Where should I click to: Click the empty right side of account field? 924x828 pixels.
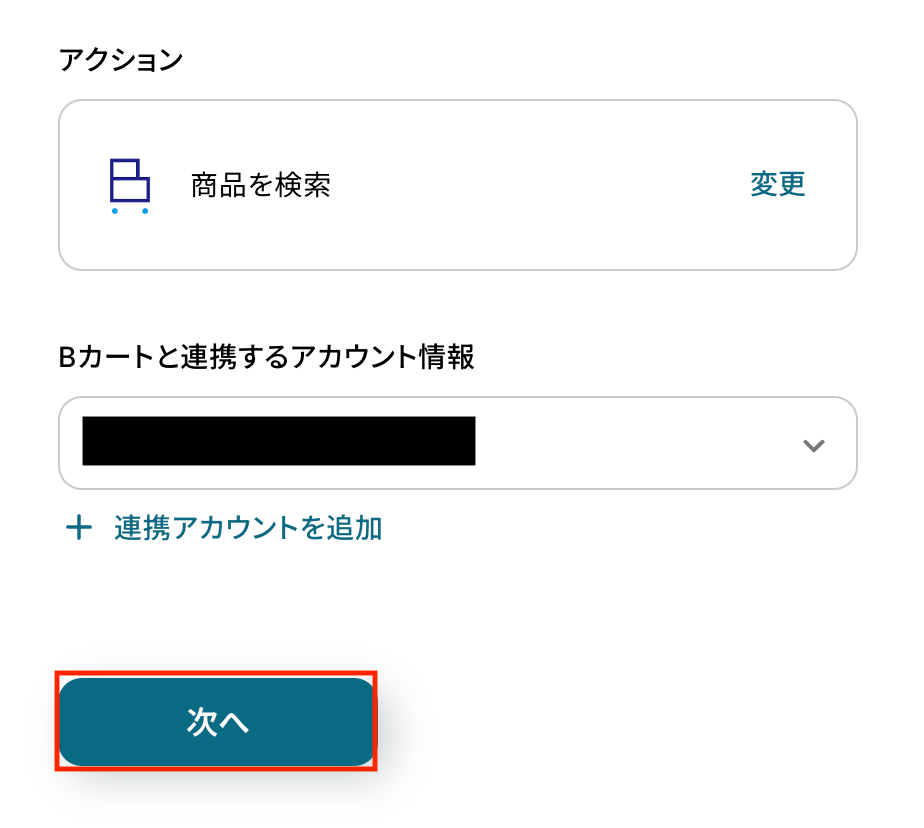click(640, 443)
